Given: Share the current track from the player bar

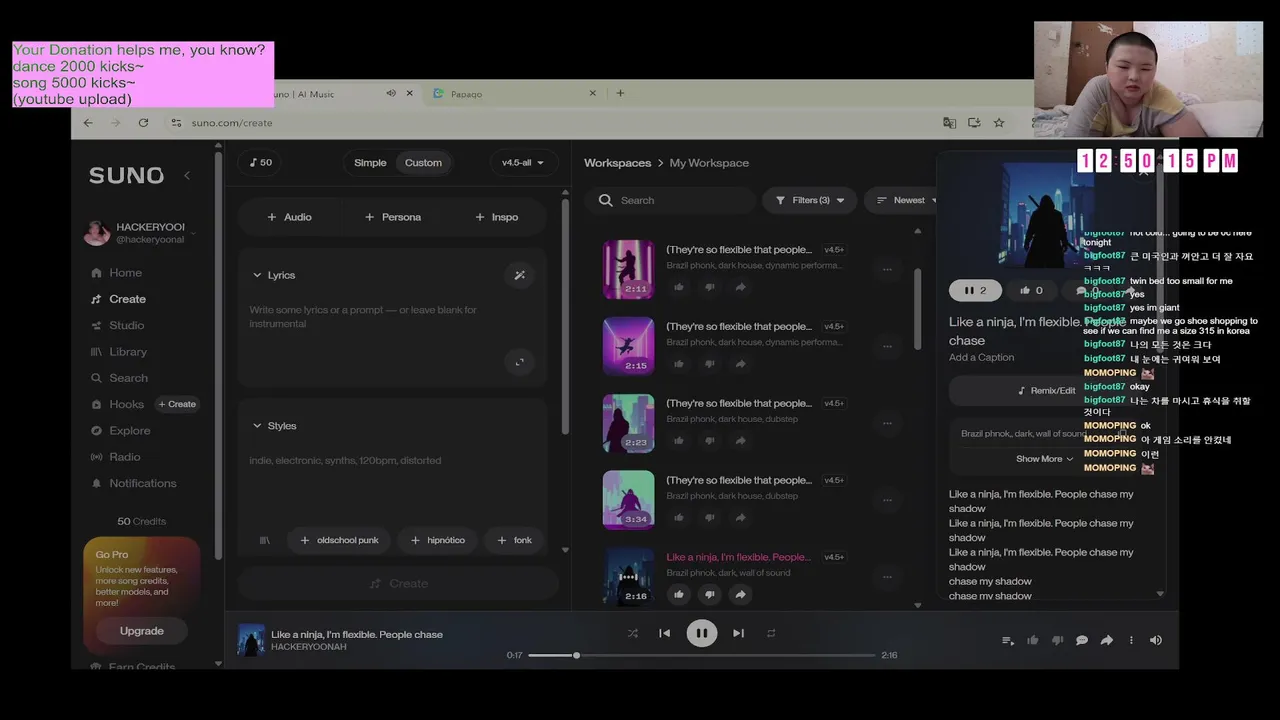Looking at the screenshot, I should point(1107,640).
